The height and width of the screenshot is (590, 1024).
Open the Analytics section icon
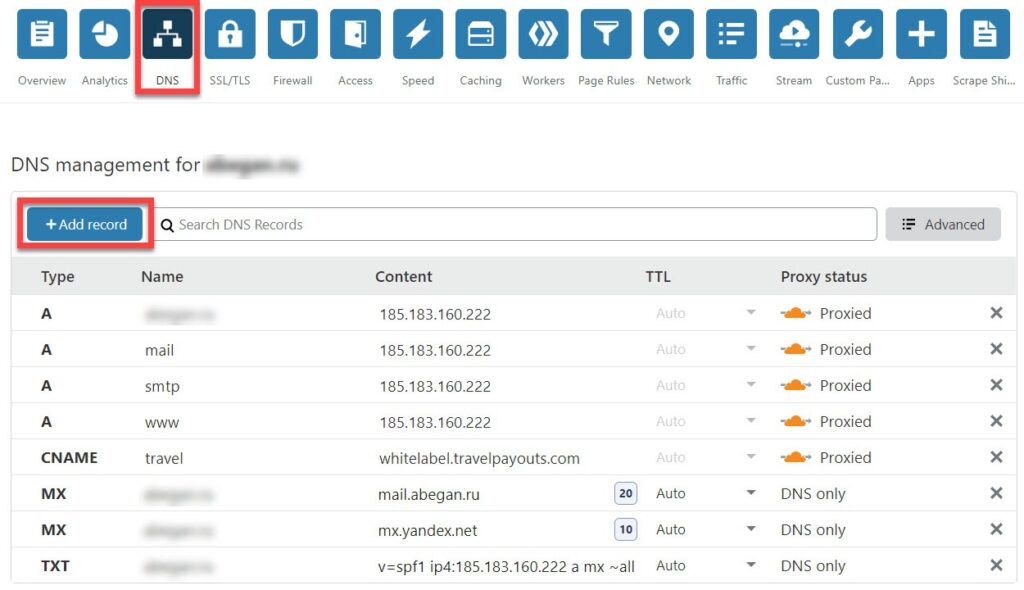click(105, 35)
